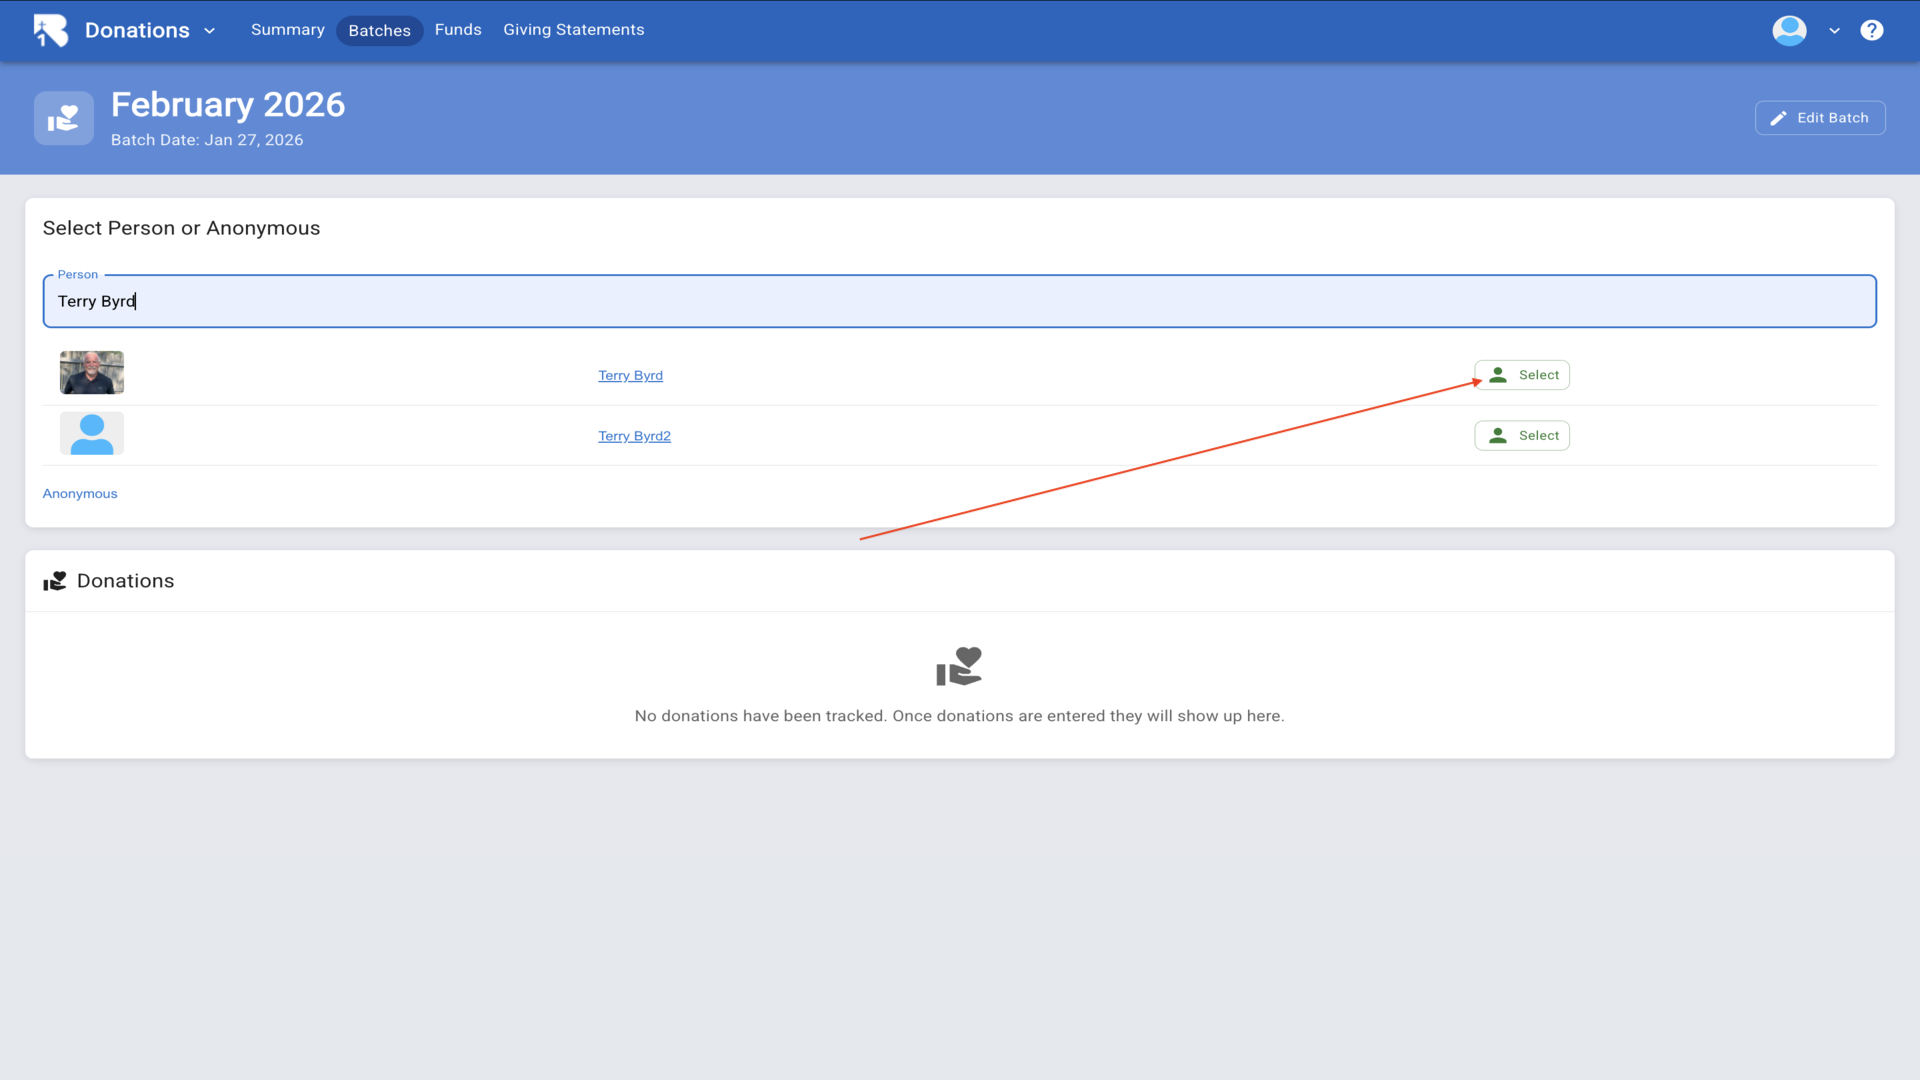Screen dimensions: 1920x1080
Task: Click the large empty-state donations icon
Action: point(959,666)
